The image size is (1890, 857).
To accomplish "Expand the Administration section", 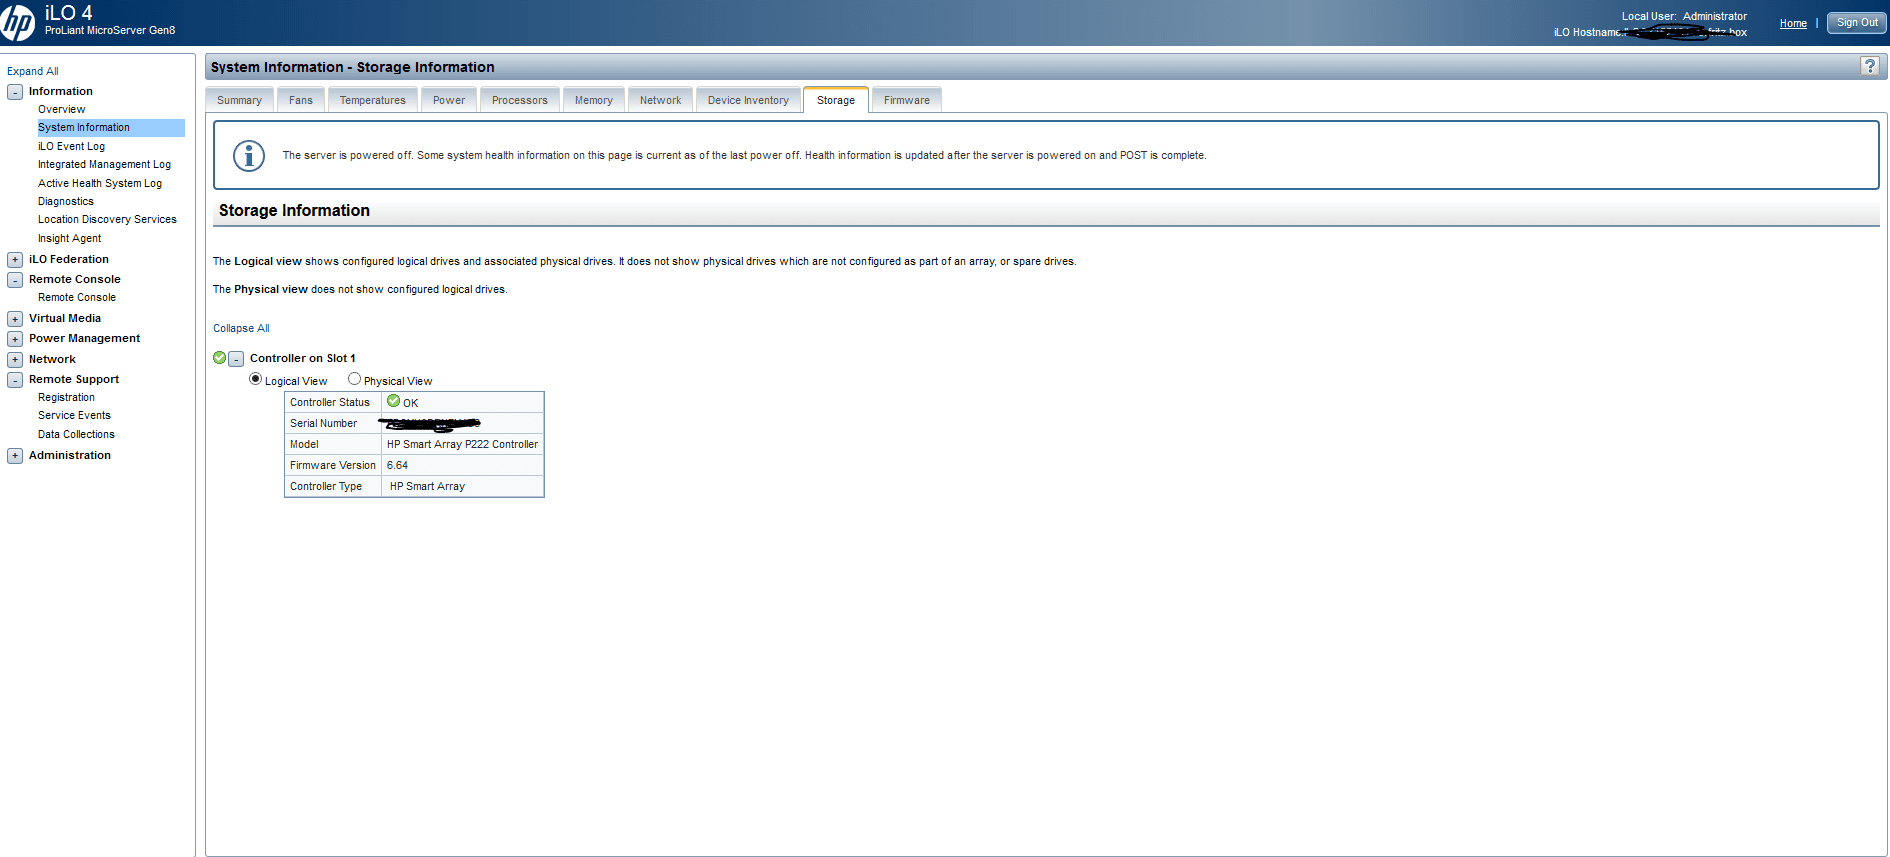I will click(15, 456).
